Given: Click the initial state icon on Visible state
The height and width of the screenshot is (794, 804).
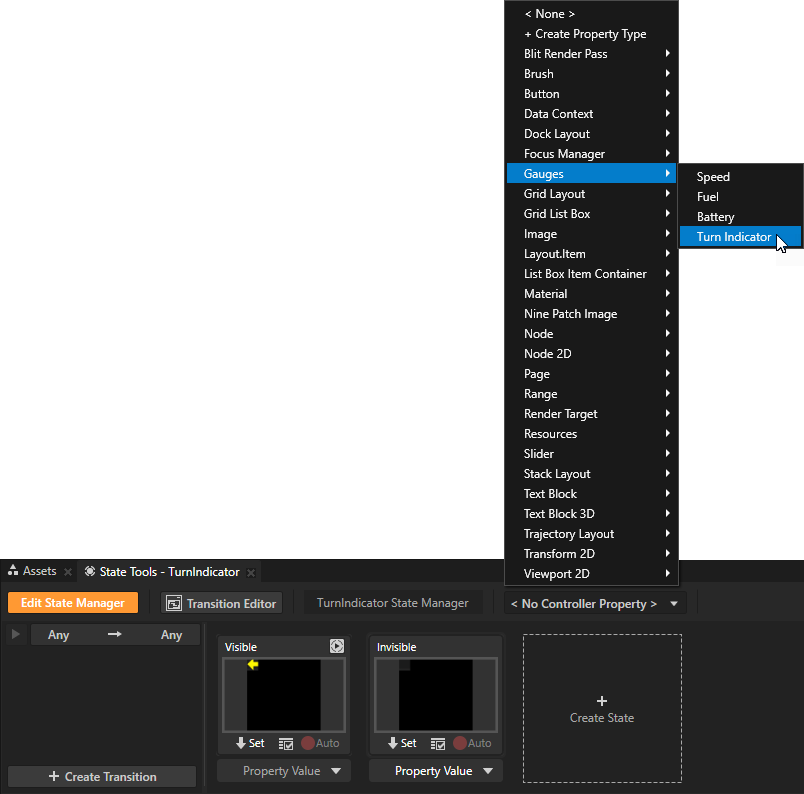Looking at the screenshot, I should point(337,647).
